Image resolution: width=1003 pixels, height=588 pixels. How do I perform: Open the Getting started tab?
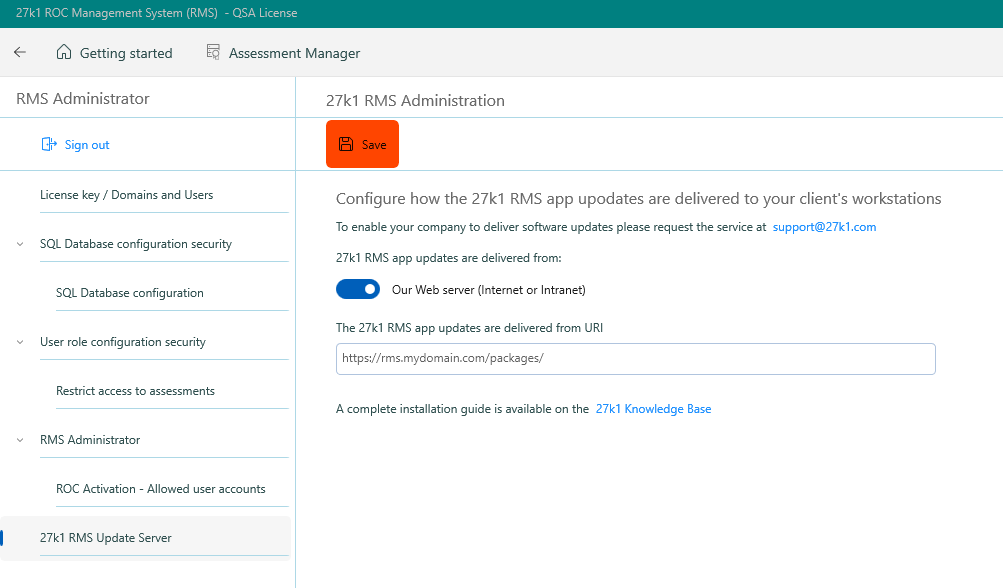125,53
